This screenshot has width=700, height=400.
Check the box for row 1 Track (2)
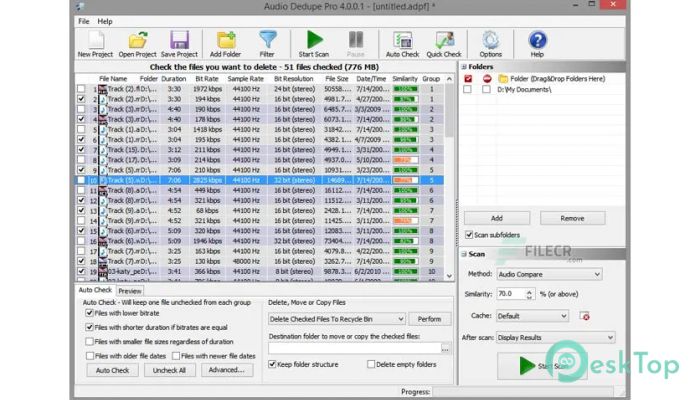(x=81, y=89)
